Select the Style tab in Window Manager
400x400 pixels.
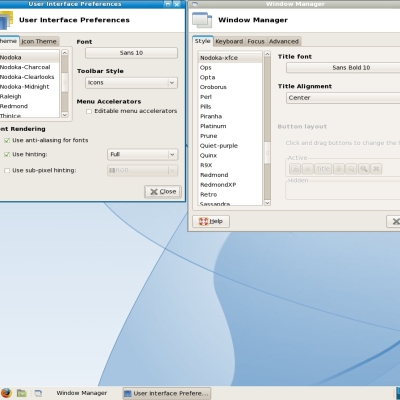tap(203, 41)
